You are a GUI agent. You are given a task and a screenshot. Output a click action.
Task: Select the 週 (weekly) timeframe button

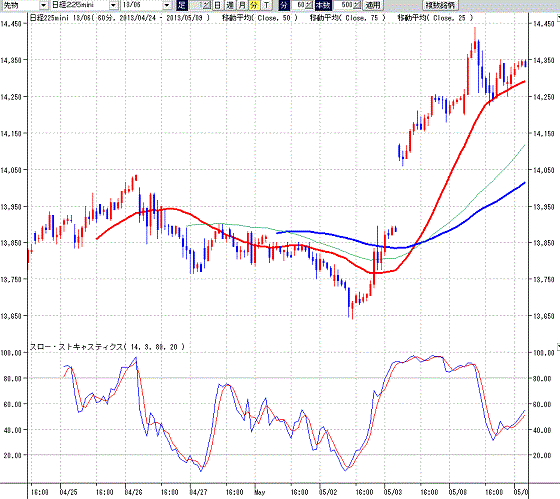230,5
